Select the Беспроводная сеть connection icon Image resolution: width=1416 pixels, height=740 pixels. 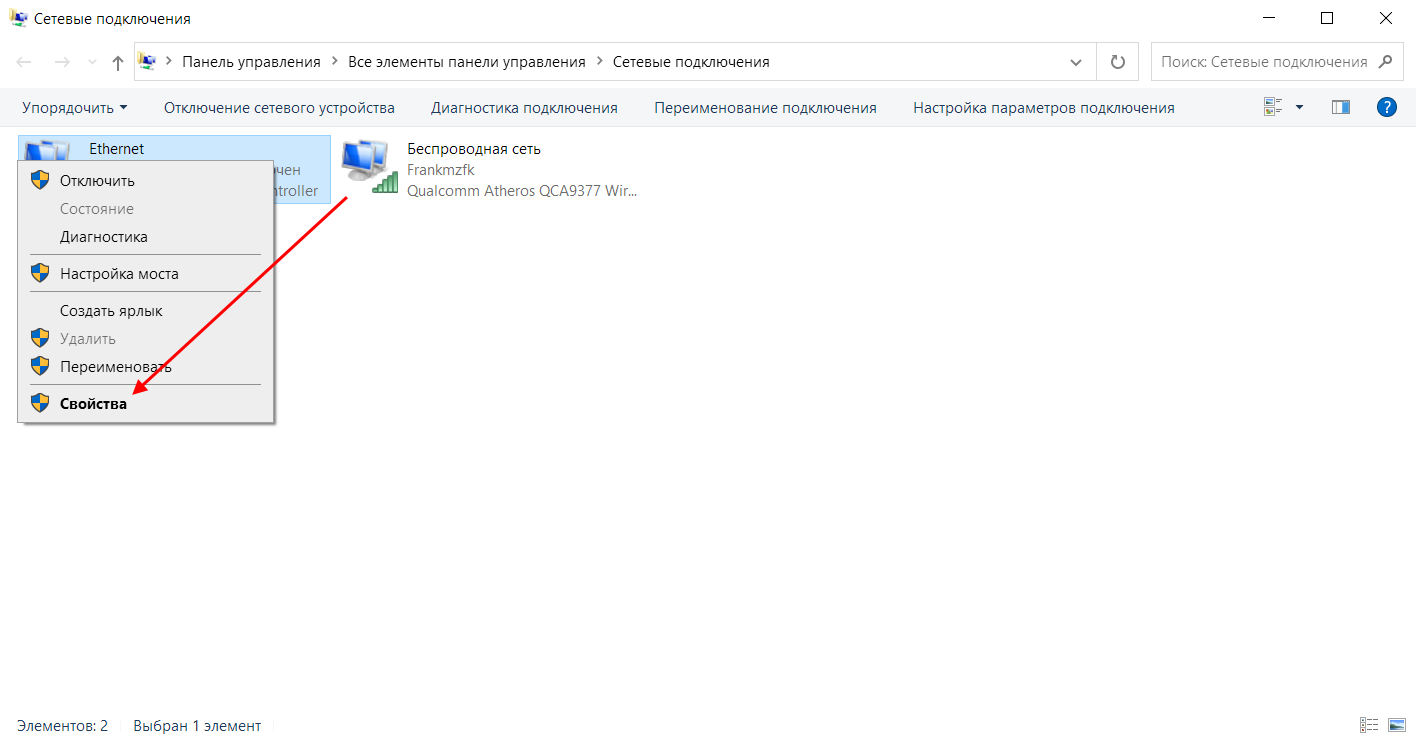click(x=368, y=167)
